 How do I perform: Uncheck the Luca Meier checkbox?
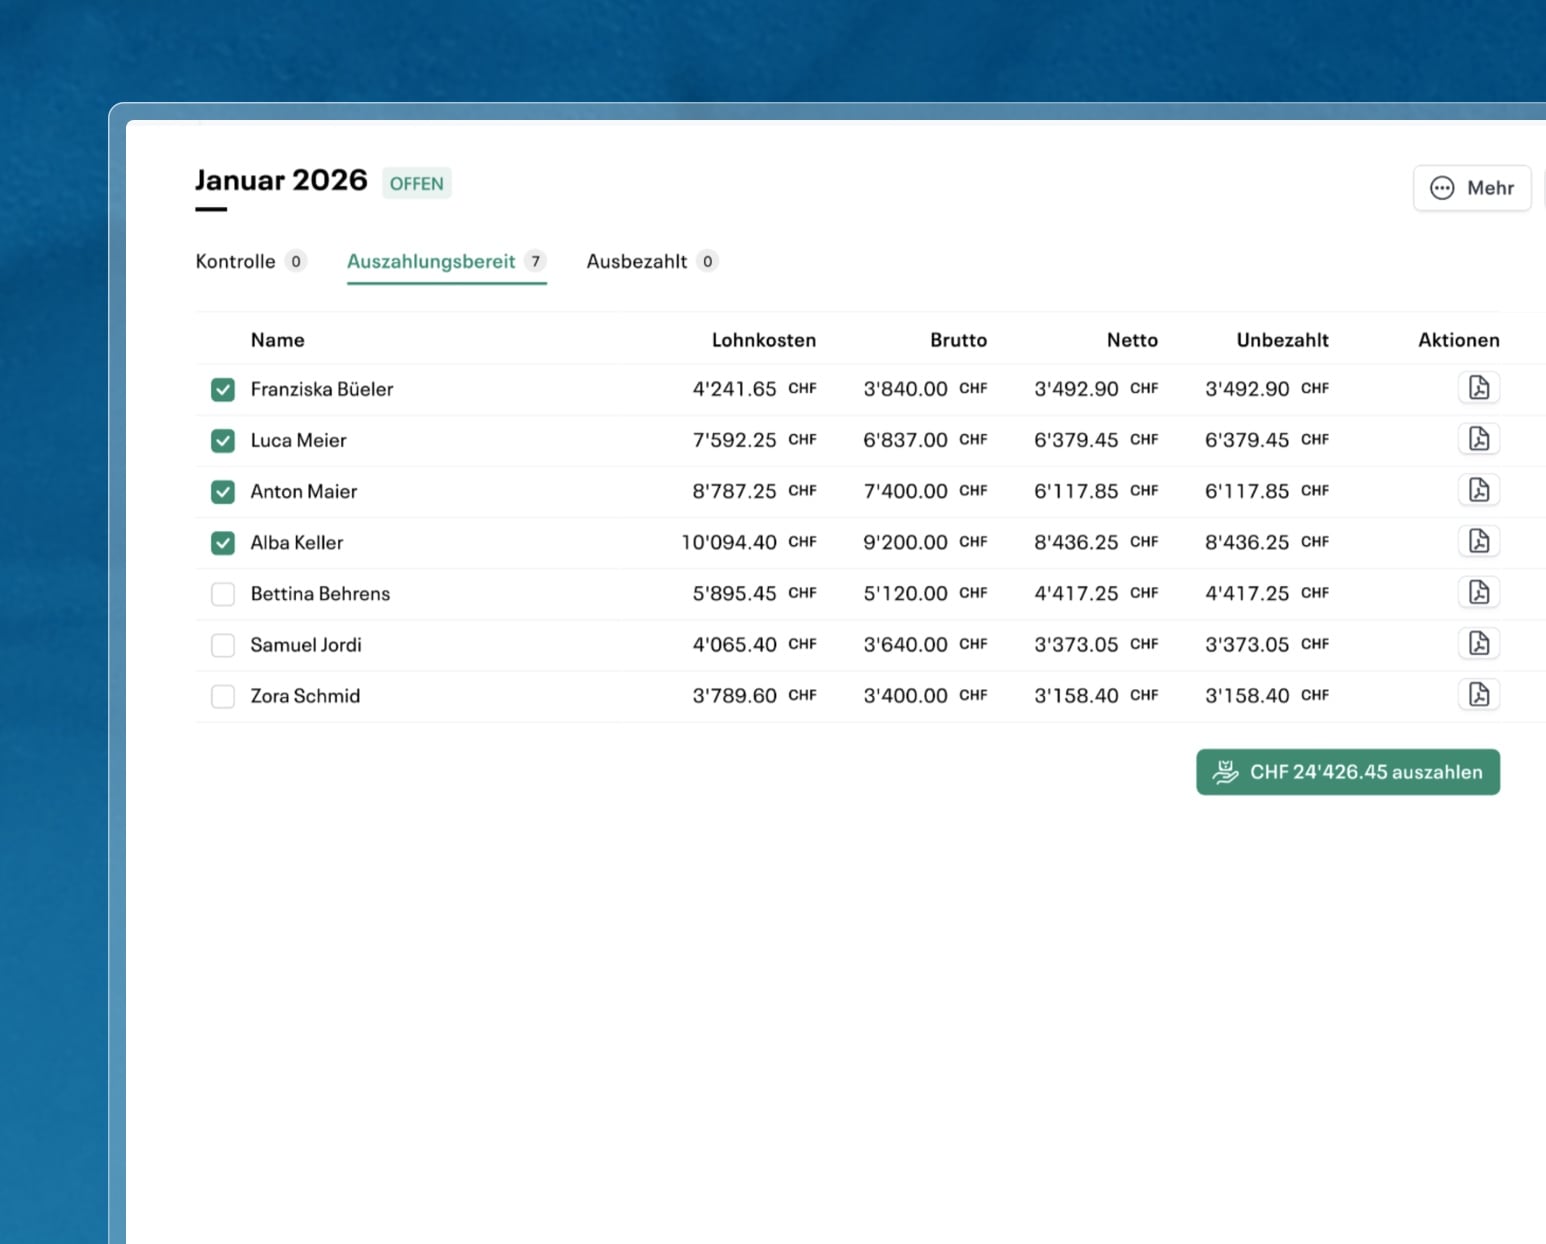click(223, 441)
